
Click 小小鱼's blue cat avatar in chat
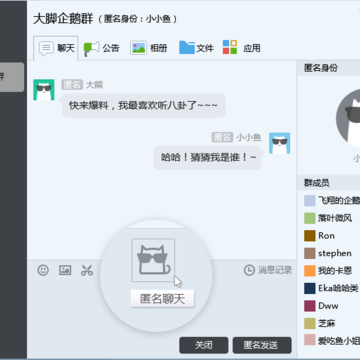point(280,143)
